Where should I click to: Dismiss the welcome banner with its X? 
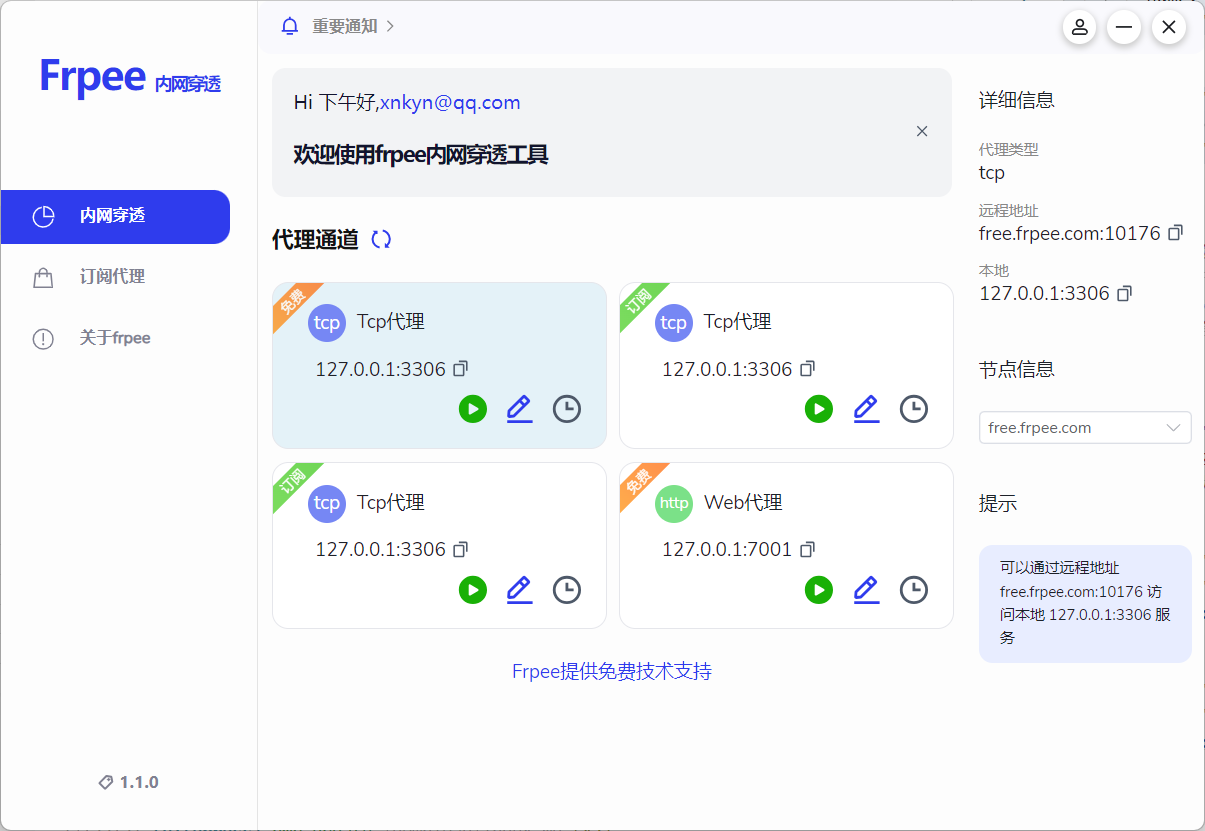922,131
